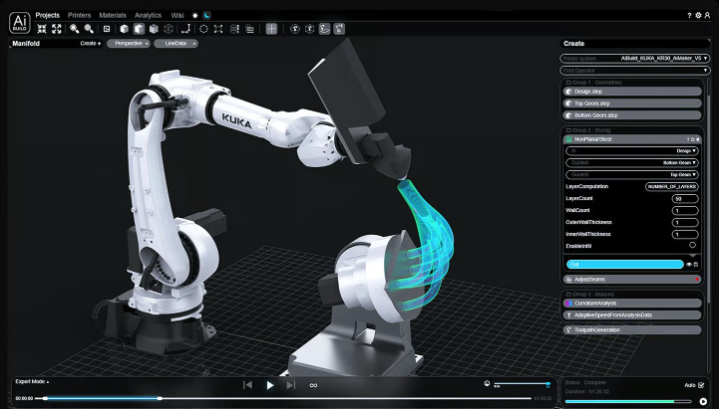Image resolution: width=719 pixels, height=409 pixels.
Task: Click the grid toggle toolbar icon
Action: (271, 29)
